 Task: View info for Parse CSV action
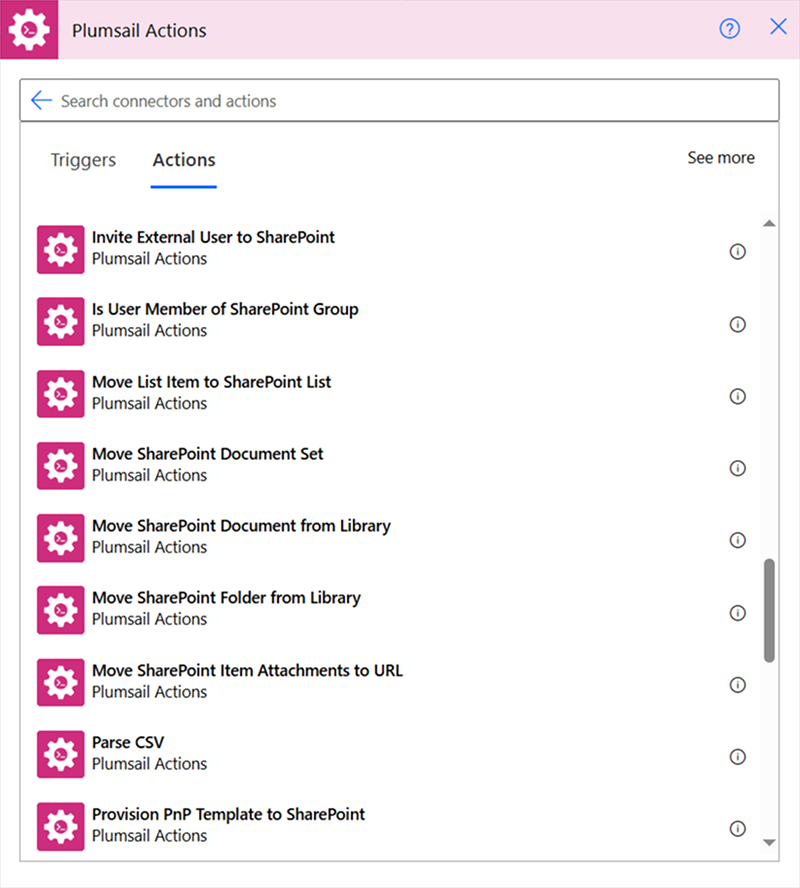click(737, 757)
